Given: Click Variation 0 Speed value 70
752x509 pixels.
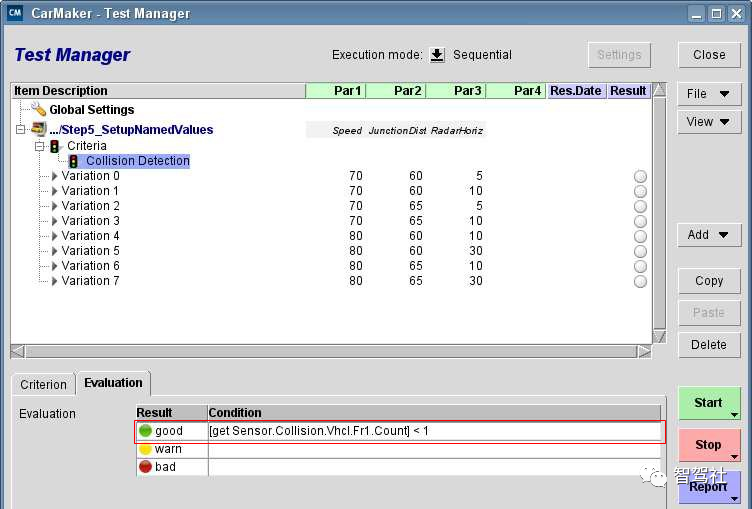Looking at the screenshot, I should click(356, 176).
